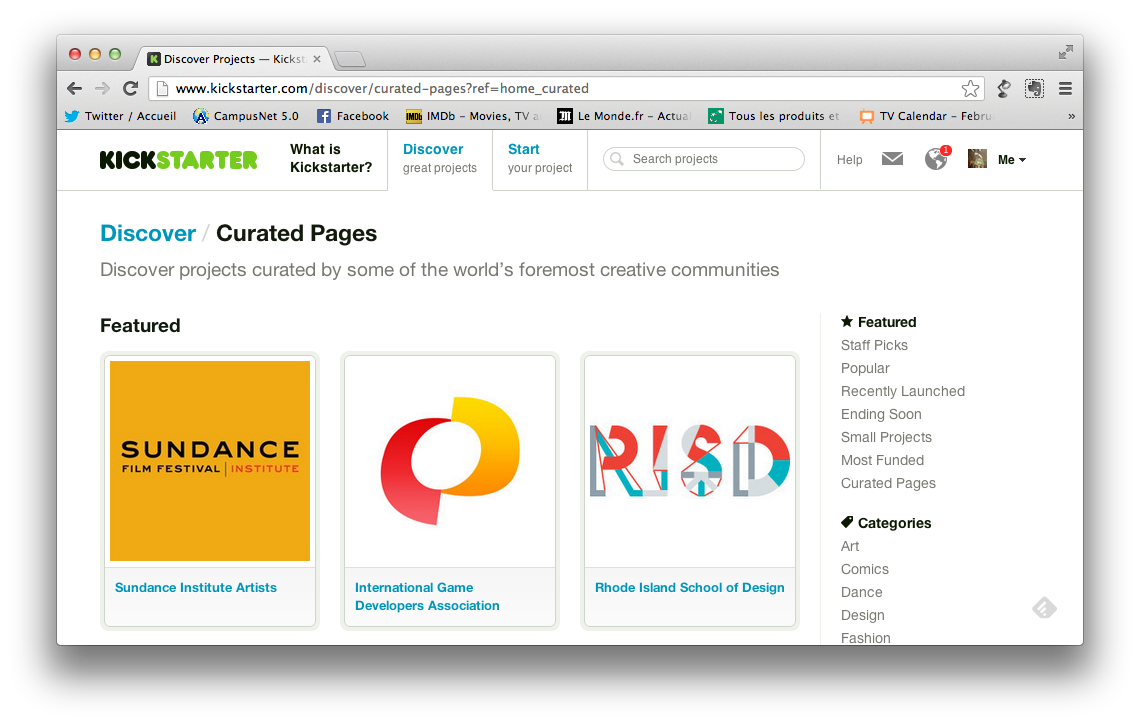The width and height of the screenshot is (1140, 724).
Task: Select Small Projects in sidebar
Action: click(886, 438)
